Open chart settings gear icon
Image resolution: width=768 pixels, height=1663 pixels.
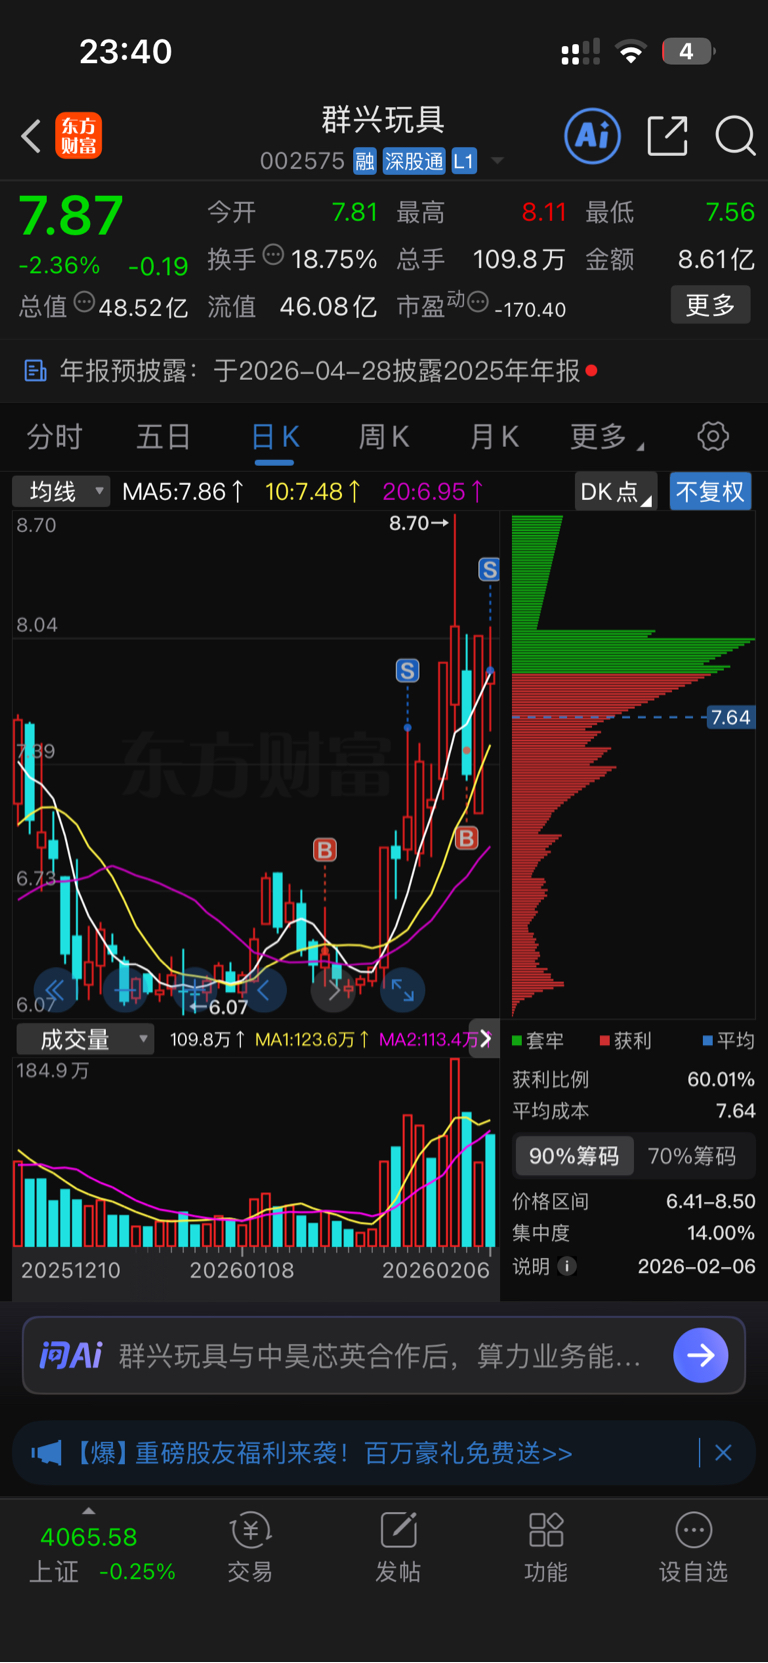(712, 436)
